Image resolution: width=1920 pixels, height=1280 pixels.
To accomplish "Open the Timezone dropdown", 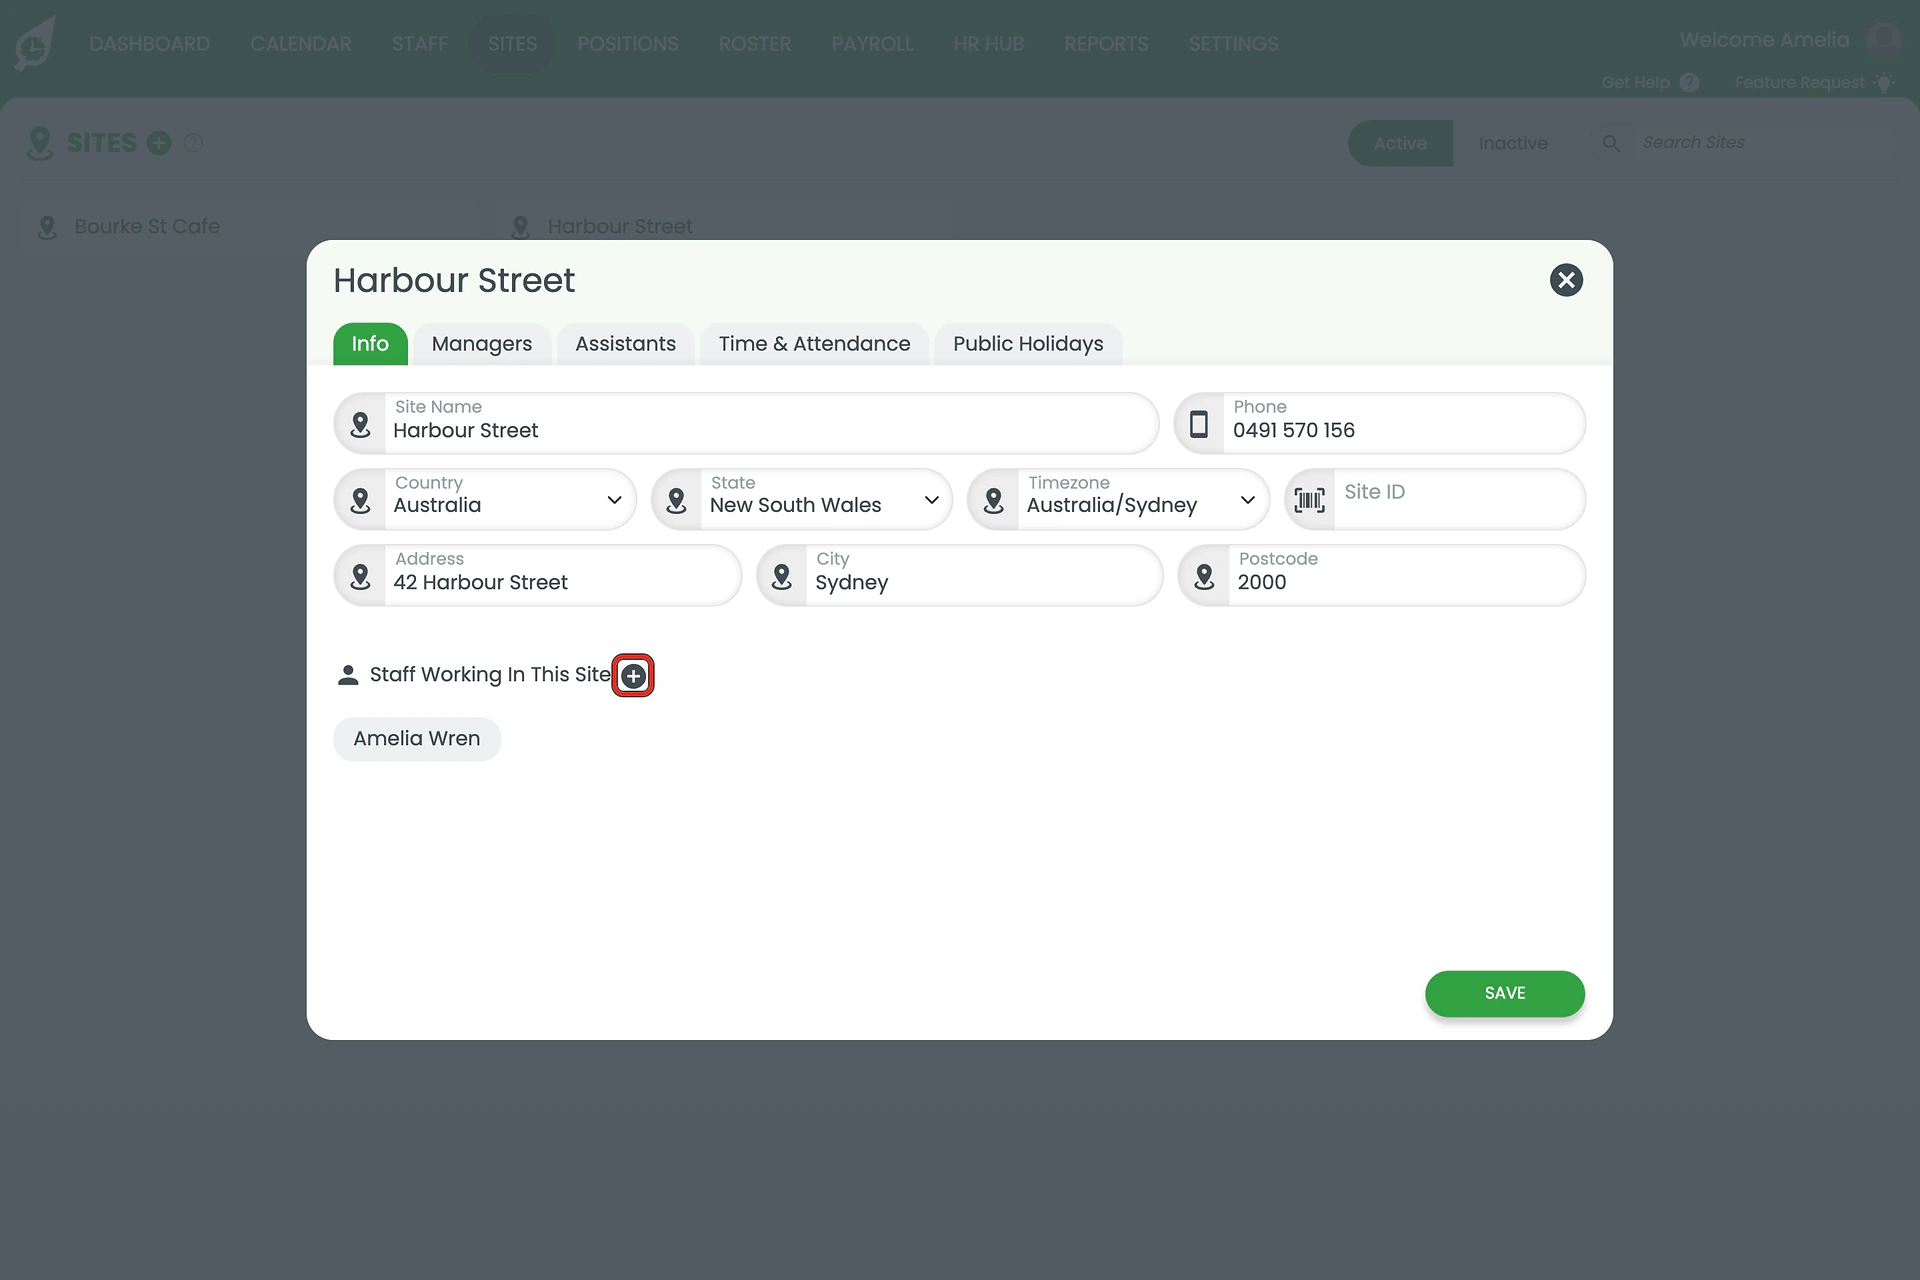I will tap(1118, 499).
